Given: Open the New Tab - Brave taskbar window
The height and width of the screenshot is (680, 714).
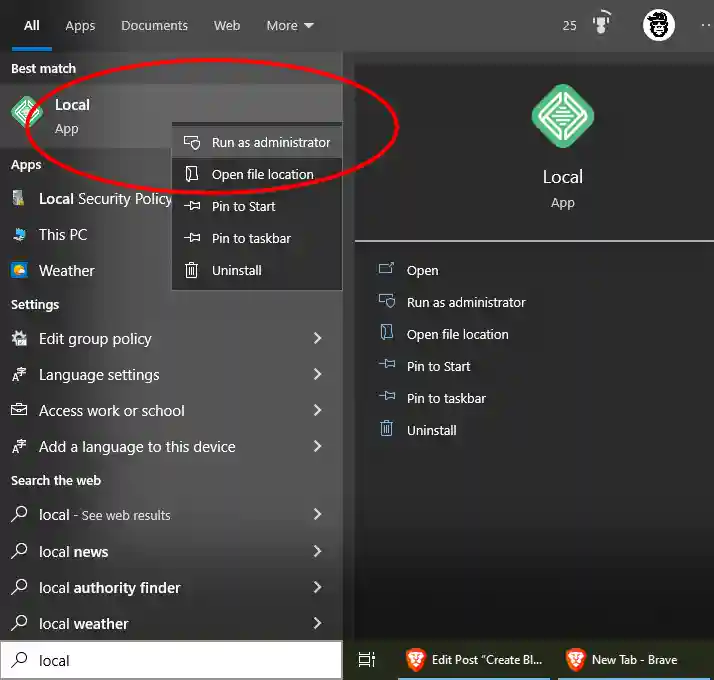Looking at the screenshot, I should [x=635, y=660].
